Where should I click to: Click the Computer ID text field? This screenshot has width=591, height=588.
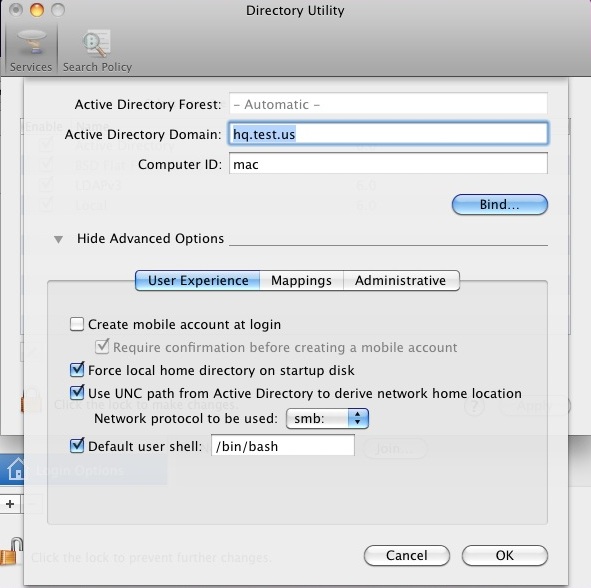pos(388,164)
